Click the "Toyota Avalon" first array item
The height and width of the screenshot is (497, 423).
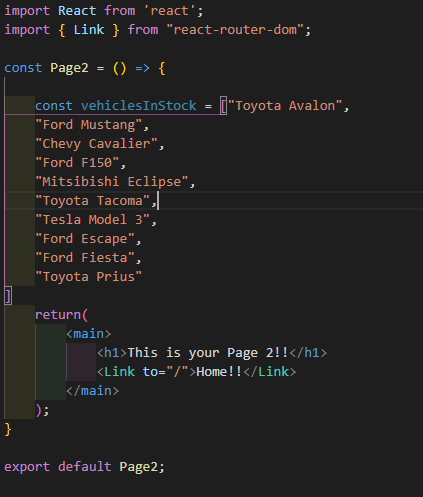285,106
